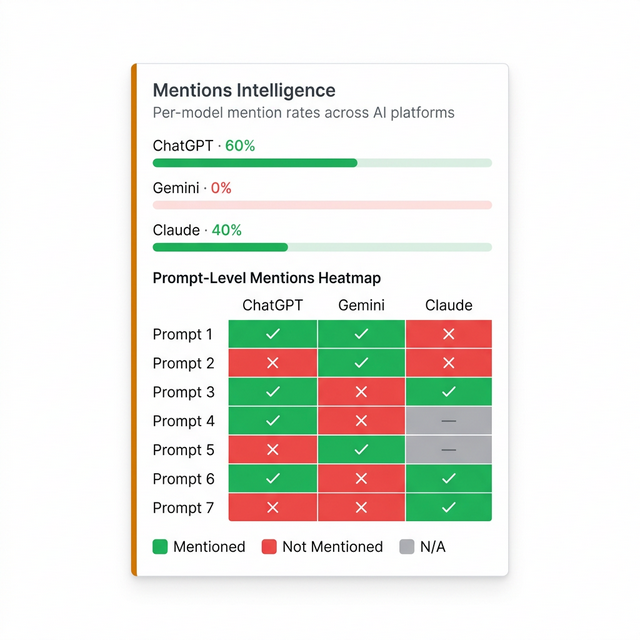This screenshot has width=640, height=640.
Task: Click the ChatGPT 60% progress bar
Action: (x=322, y=162)
